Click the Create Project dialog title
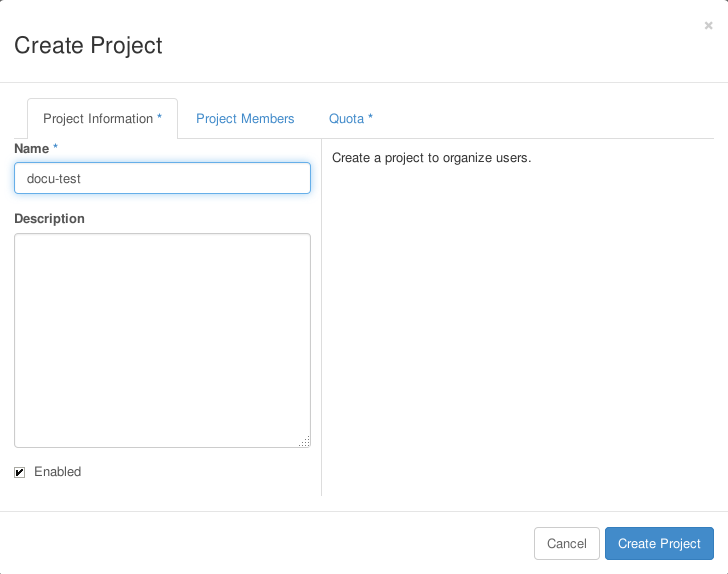 click(x=88, y=46)
